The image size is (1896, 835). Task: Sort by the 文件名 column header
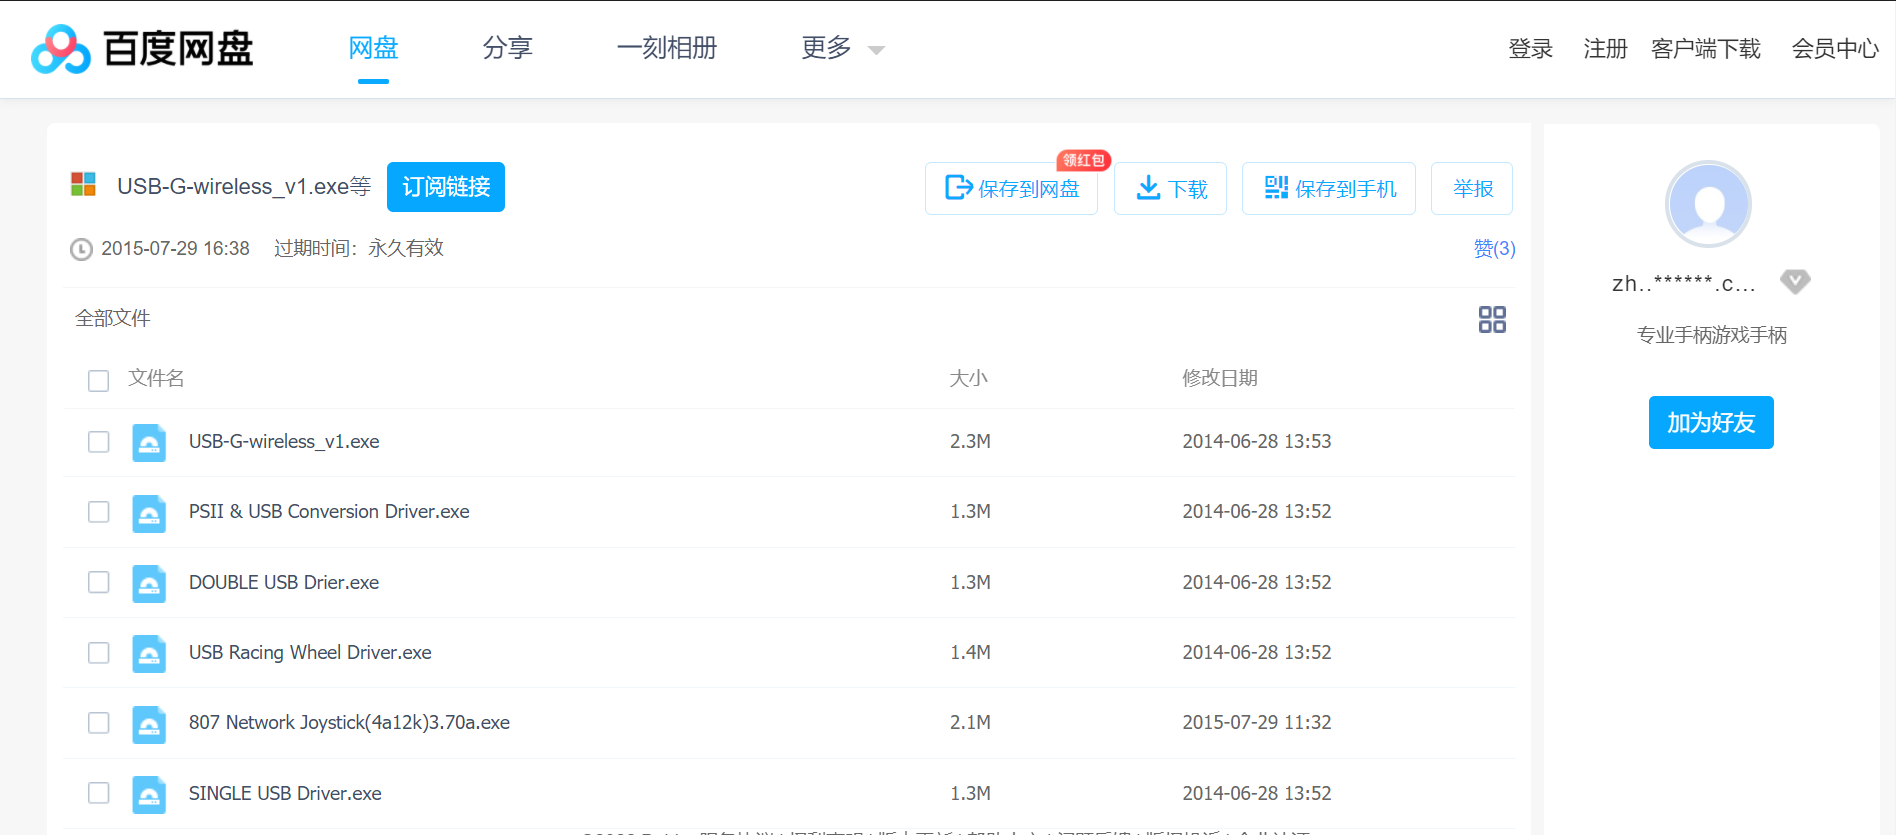point(156,378)
